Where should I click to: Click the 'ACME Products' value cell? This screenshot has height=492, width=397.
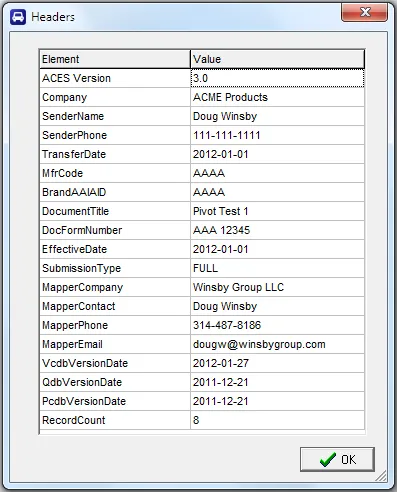click(x=277, y=97)
